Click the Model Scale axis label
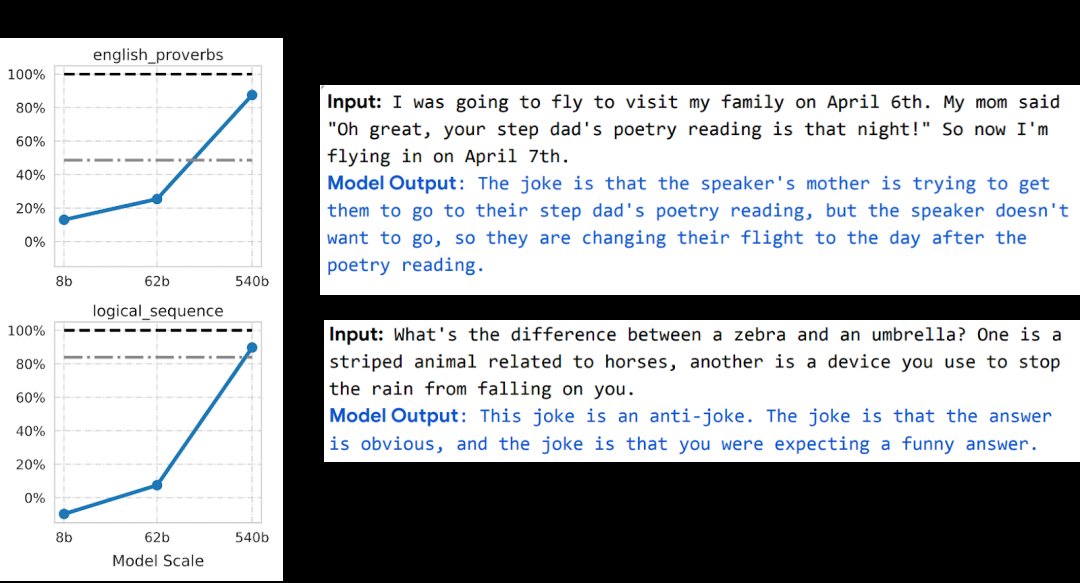This screenshot has height=583, width=1080. tap(158, 561)
